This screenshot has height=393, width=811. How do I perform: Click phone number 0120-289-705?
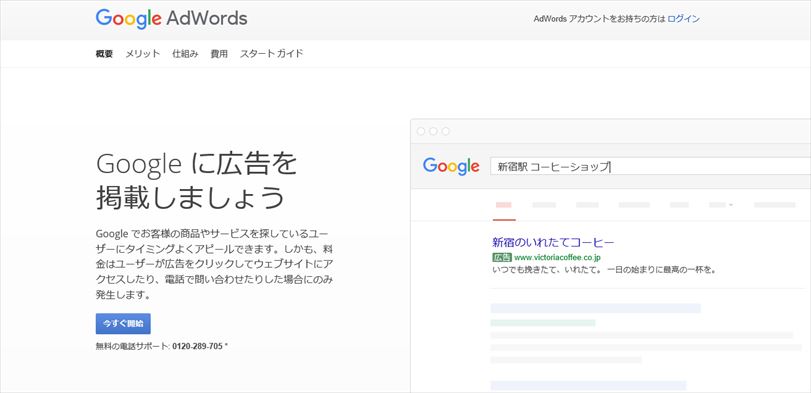pos(197,346)
